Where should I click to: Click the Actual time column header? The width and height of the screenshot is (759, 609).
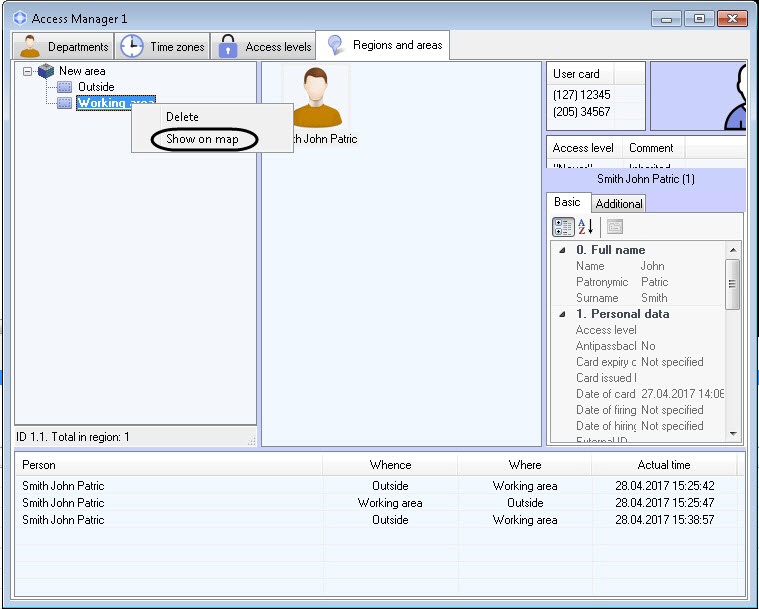pyautogui.click(x=664, y=465)
